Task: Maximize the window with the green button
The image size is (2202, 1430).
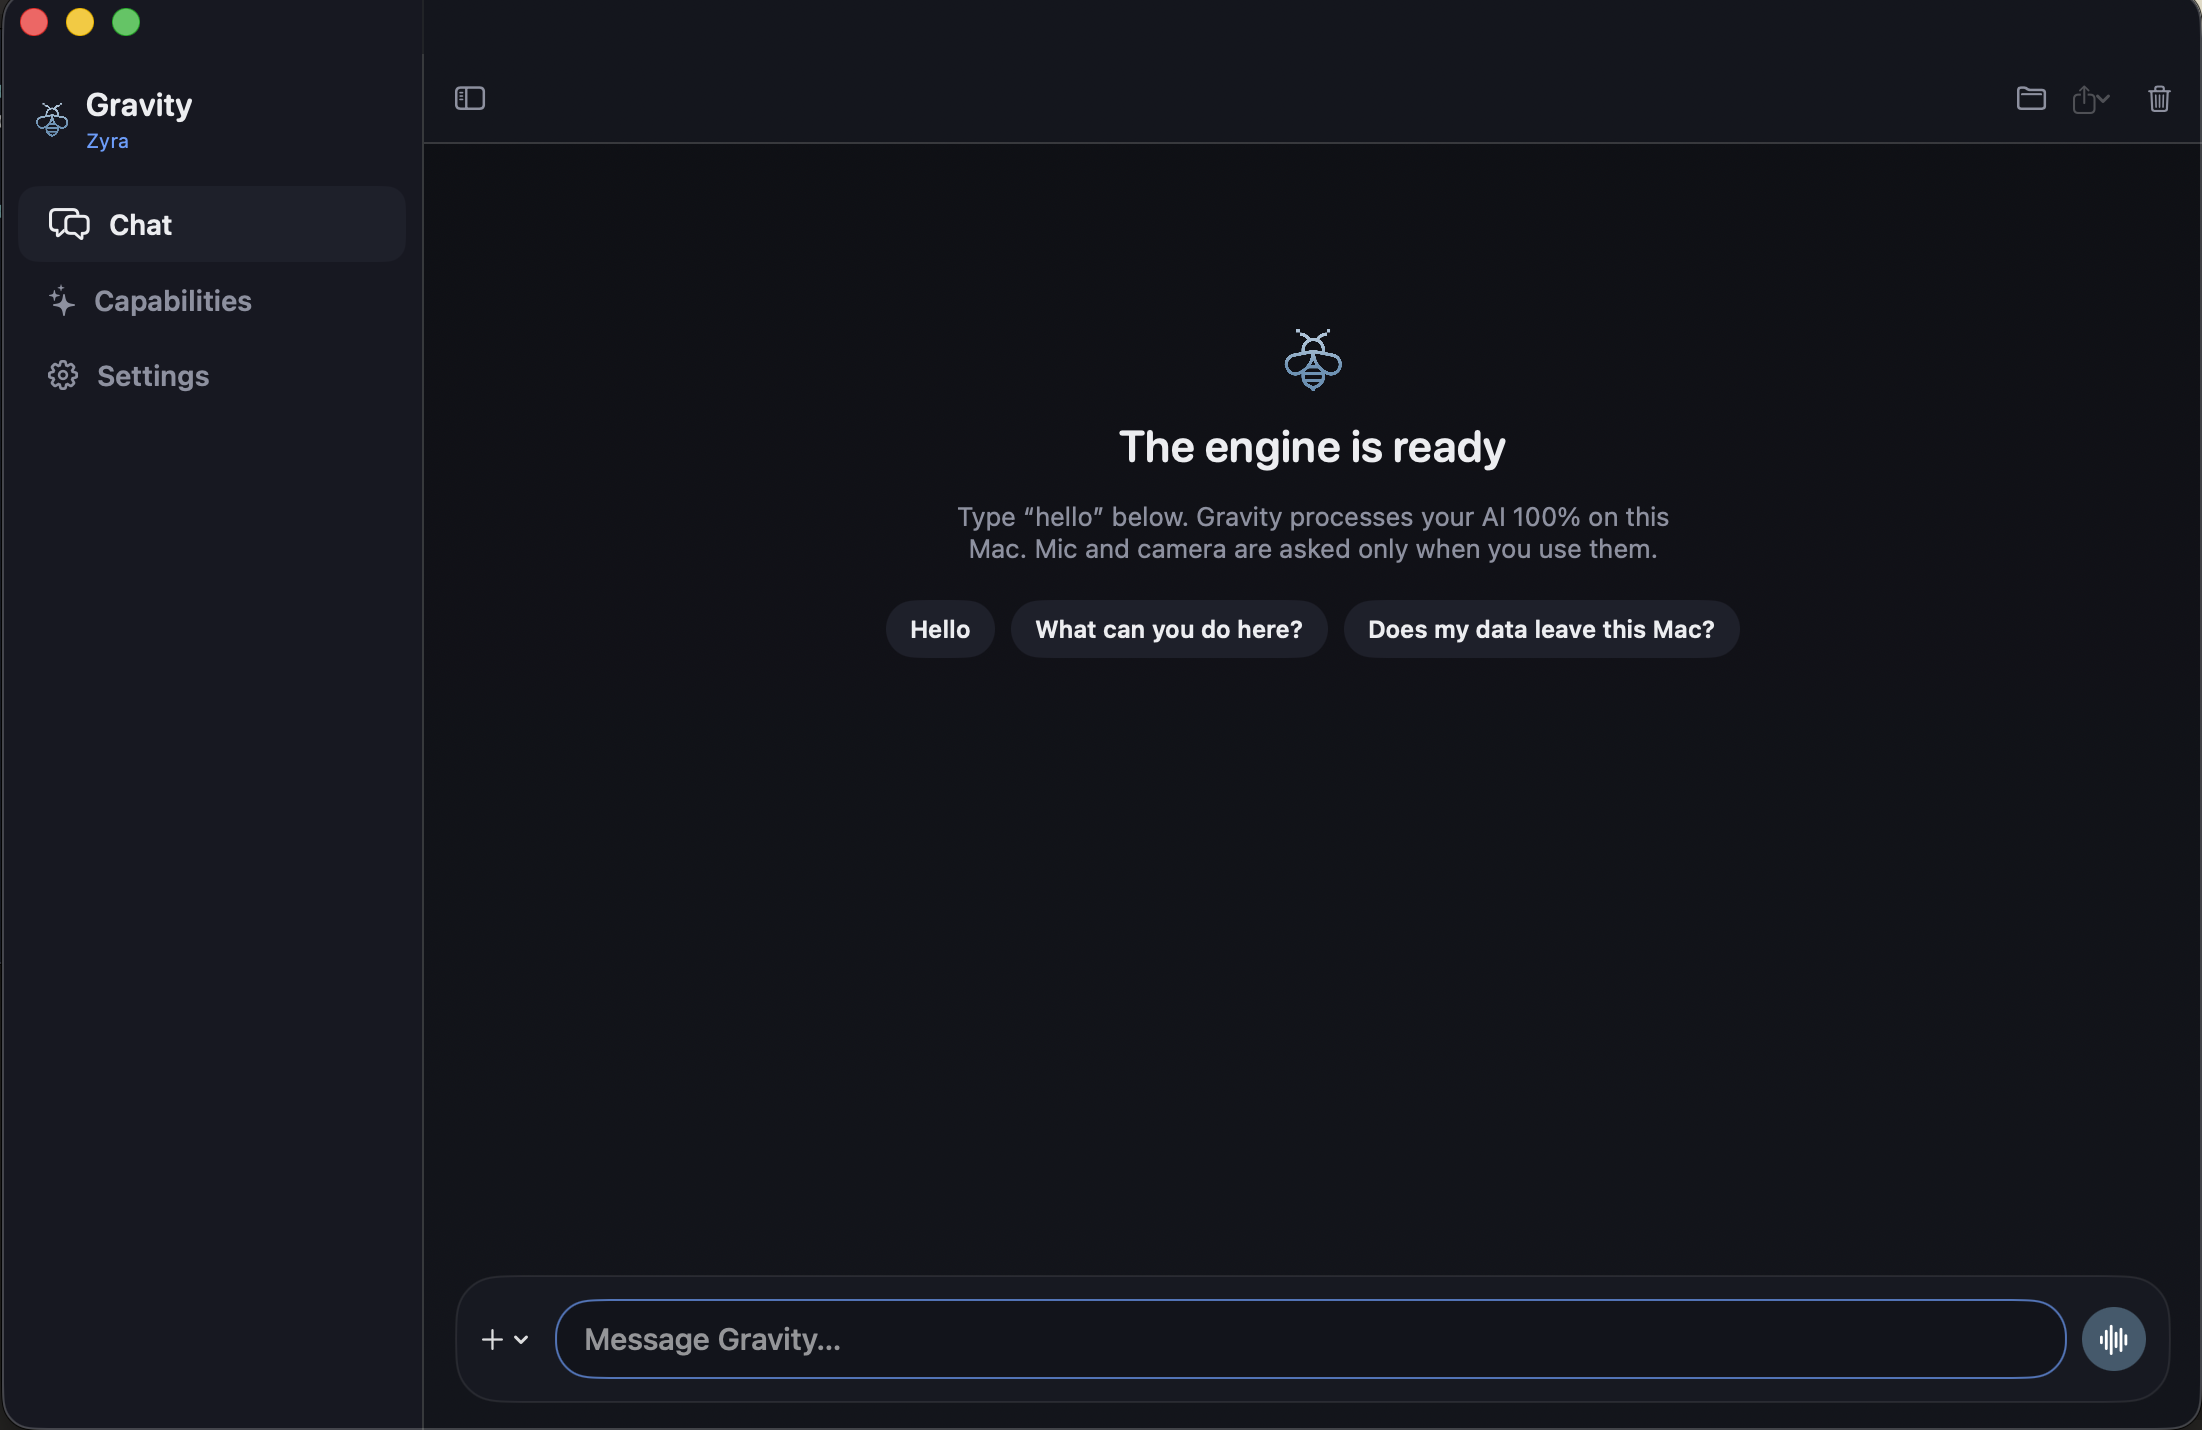Action: 126,22
